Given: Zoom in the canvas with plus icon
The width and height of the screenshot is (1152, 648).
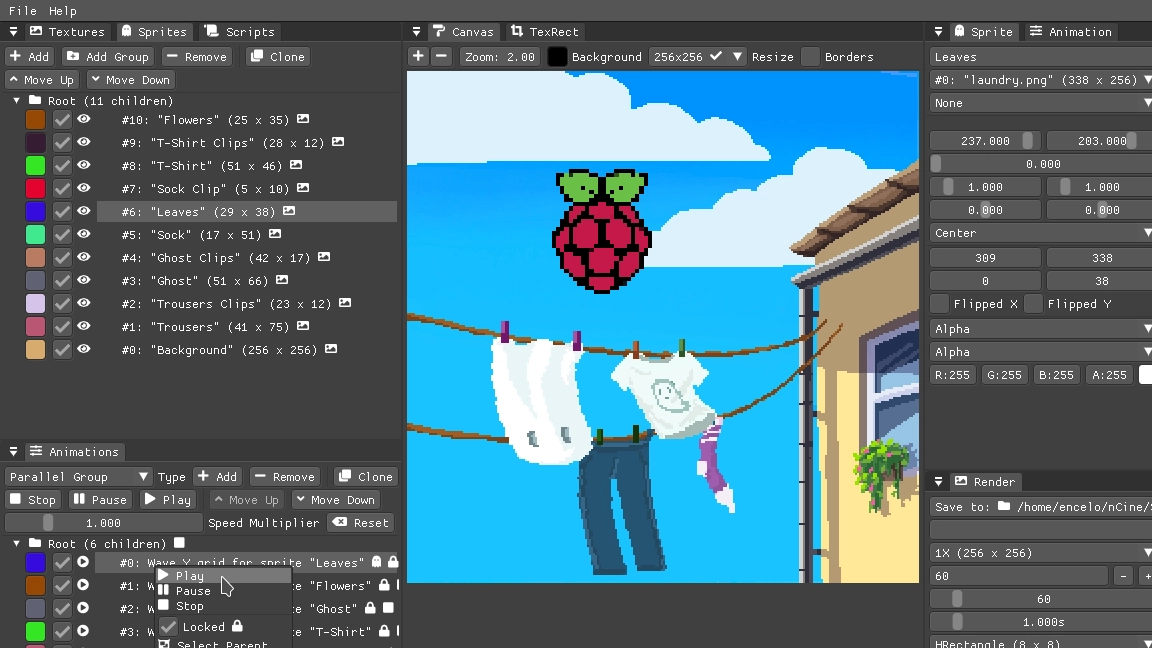Looking at the screenshot, I should tap(418, 57).
